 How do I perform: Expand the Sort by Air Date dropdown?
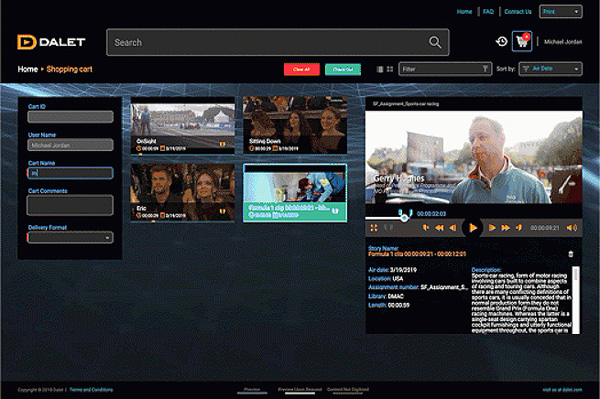pyautogui.click(x=550, y=69)
